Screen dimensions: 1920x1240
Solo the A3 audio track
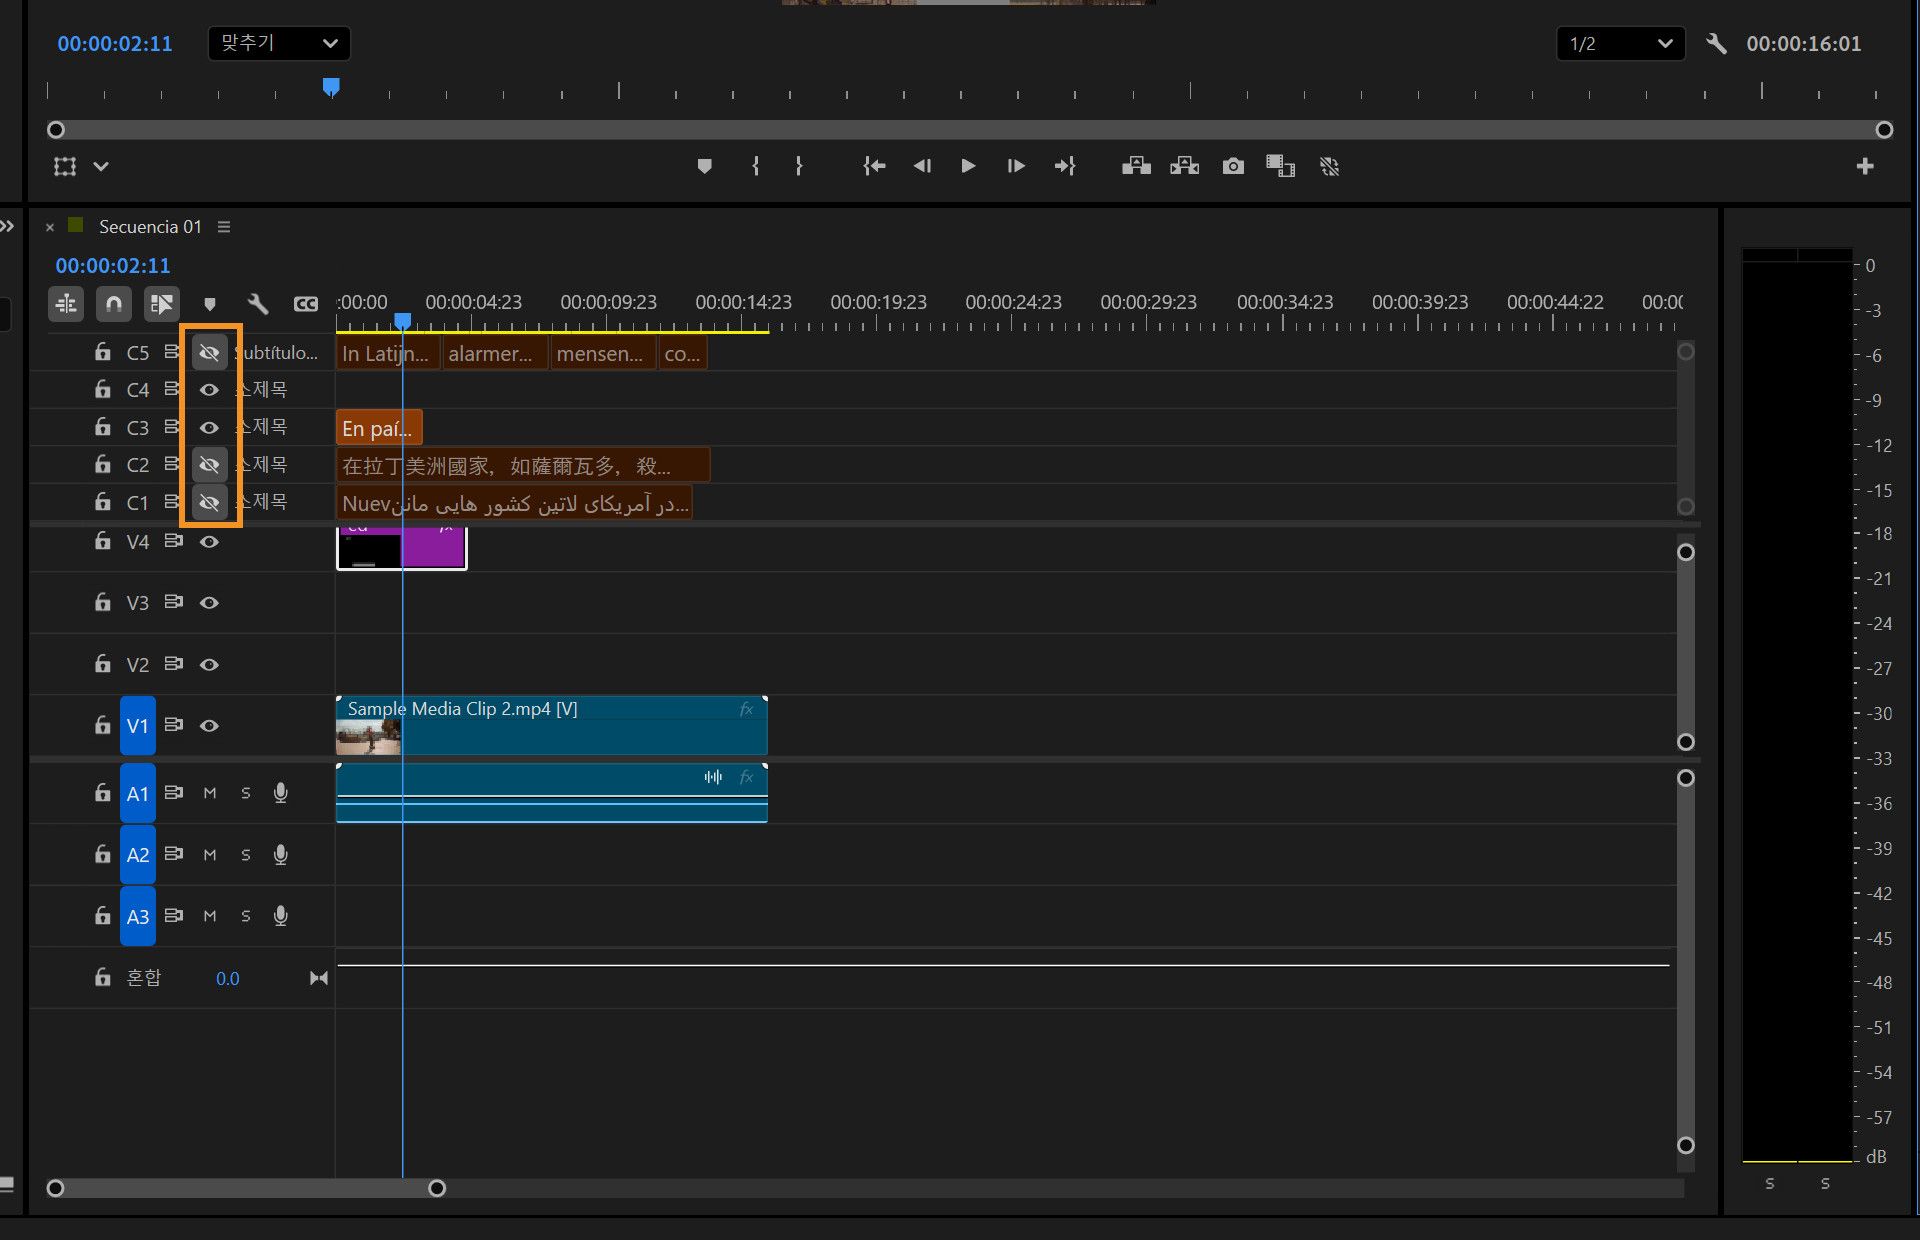point(246,916)
